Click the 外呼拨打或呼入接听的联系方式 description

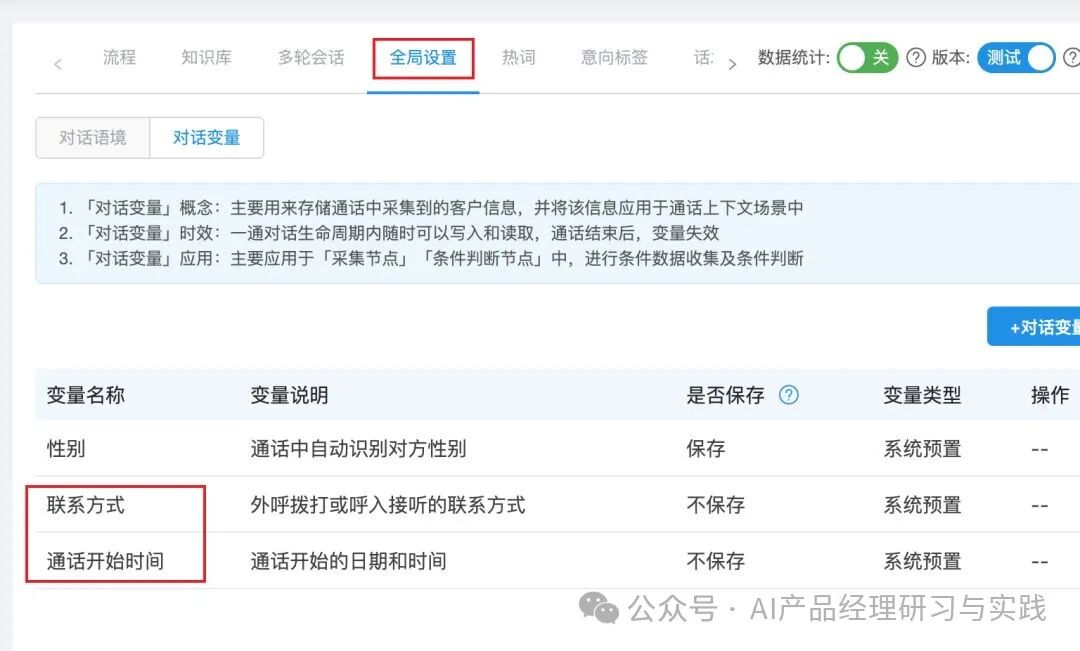[x=388, y=505]
